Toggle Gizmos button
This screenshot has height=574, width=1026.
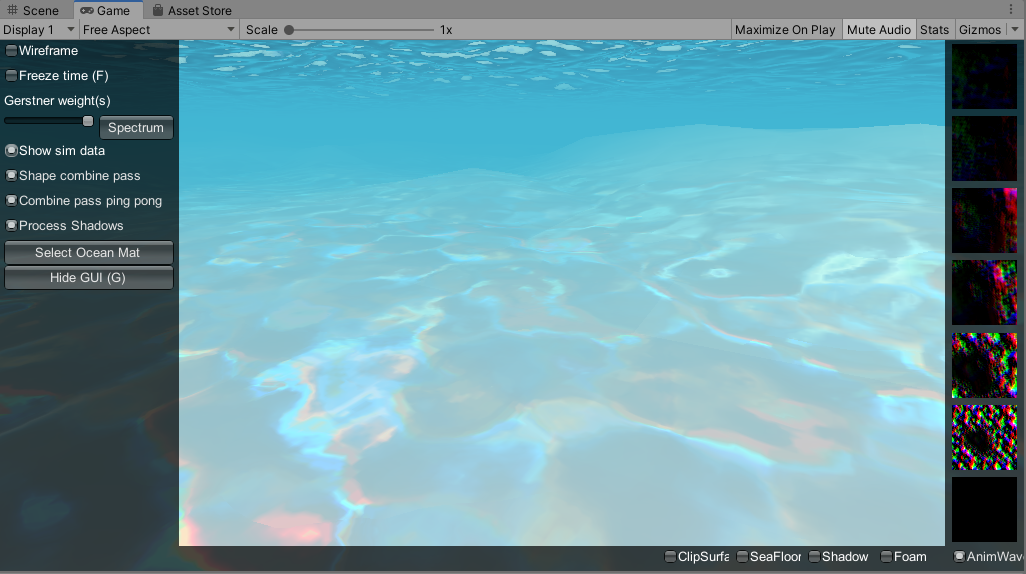980,29
